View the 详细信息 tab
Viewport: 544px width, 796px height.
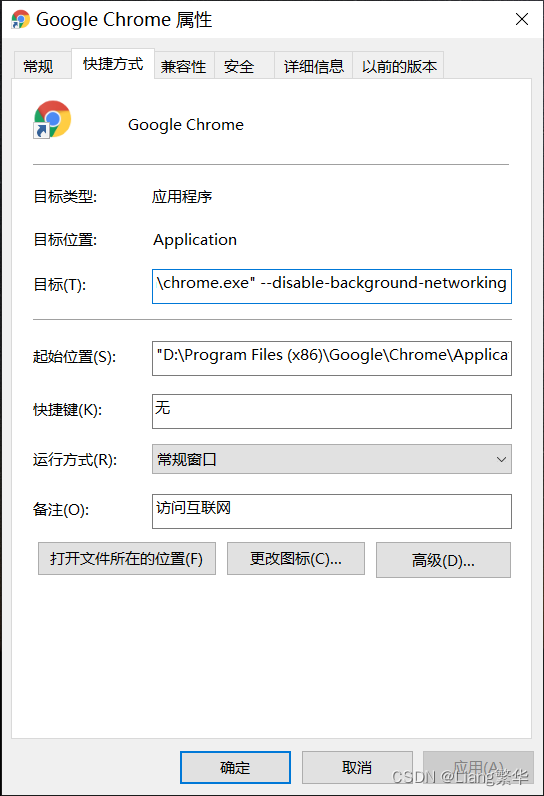tap(314, 65)
